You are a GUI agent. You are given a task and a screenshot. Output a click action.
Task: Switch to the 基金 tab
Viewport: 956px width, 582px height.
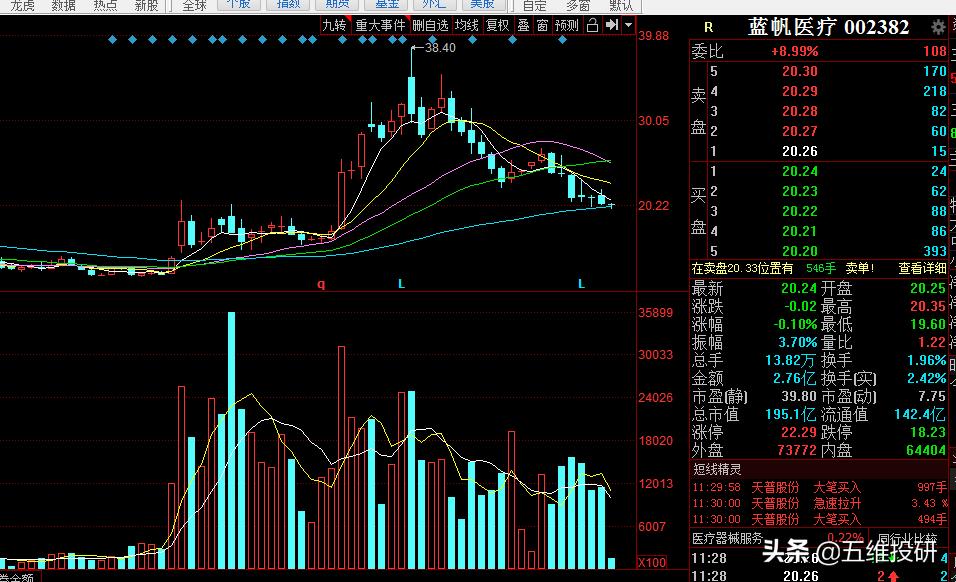[387, 5]
